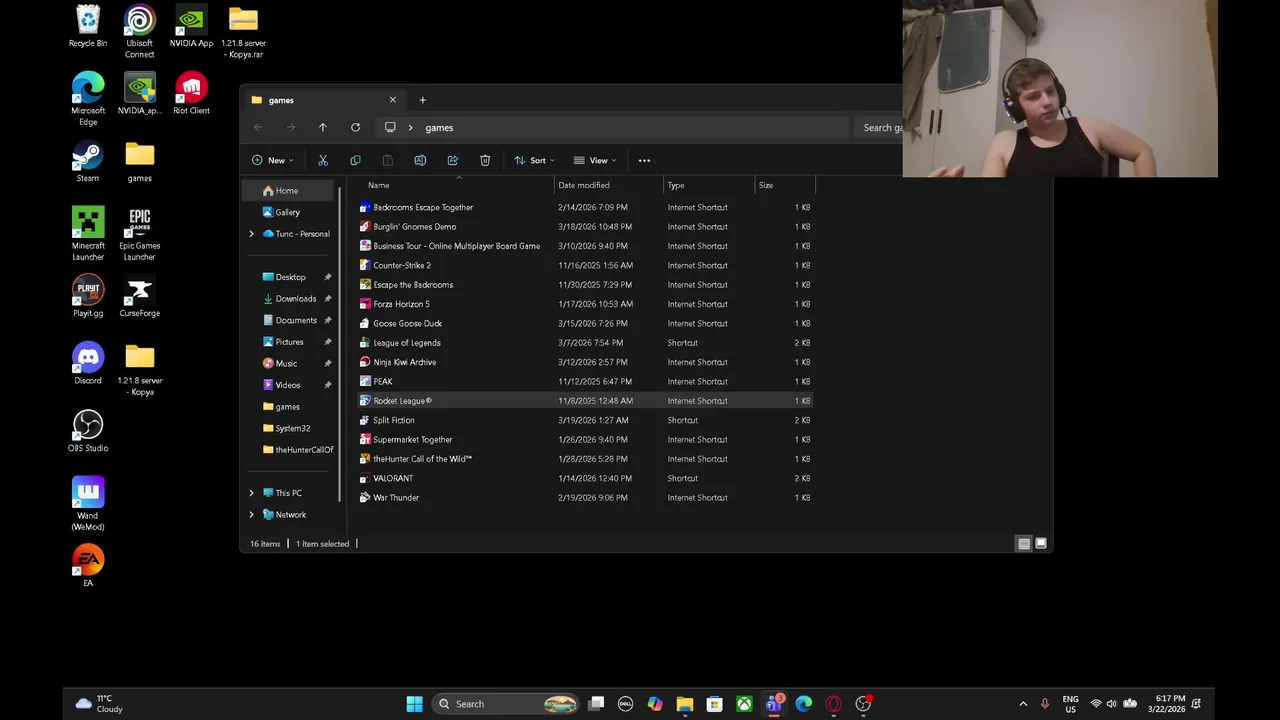The height and width of the screenshot is (720, 1280).
Task: Open the Steam desktop shortcut
Action: pyautogui.click(x=88, y=162)
